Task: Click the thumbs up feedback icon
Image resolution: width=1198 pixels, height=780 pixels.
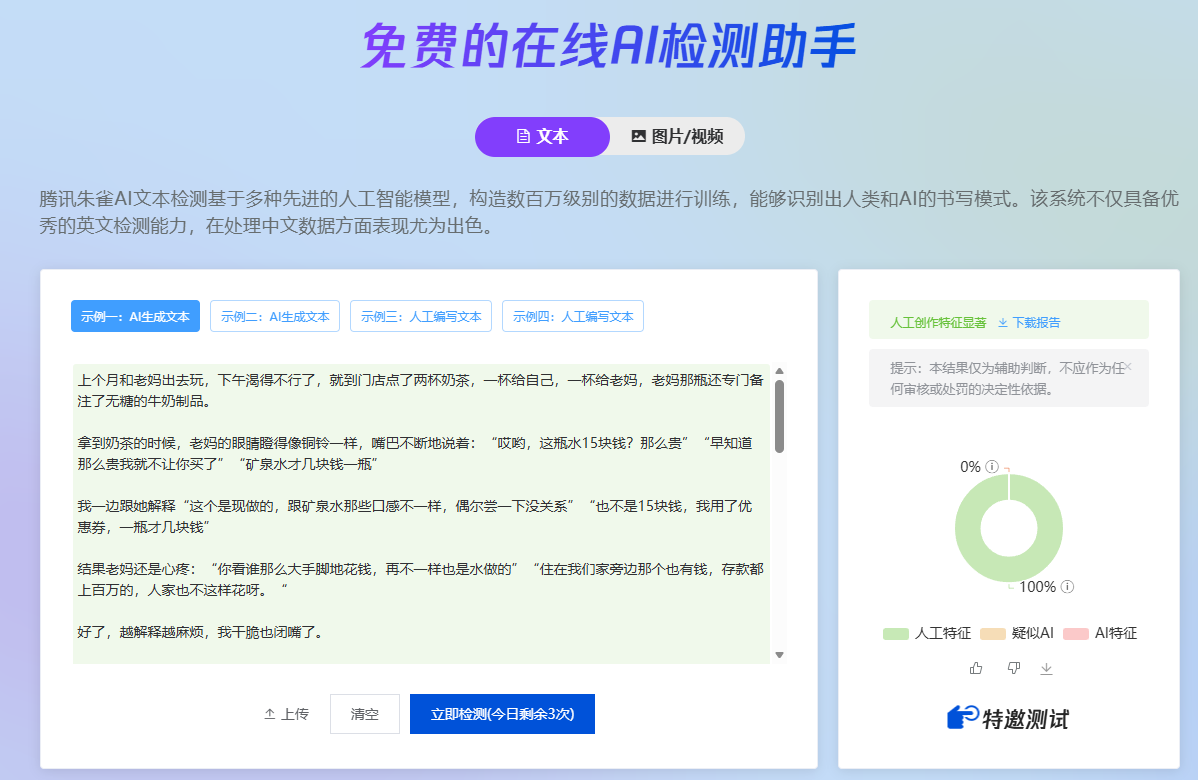Action: [977, 668]
